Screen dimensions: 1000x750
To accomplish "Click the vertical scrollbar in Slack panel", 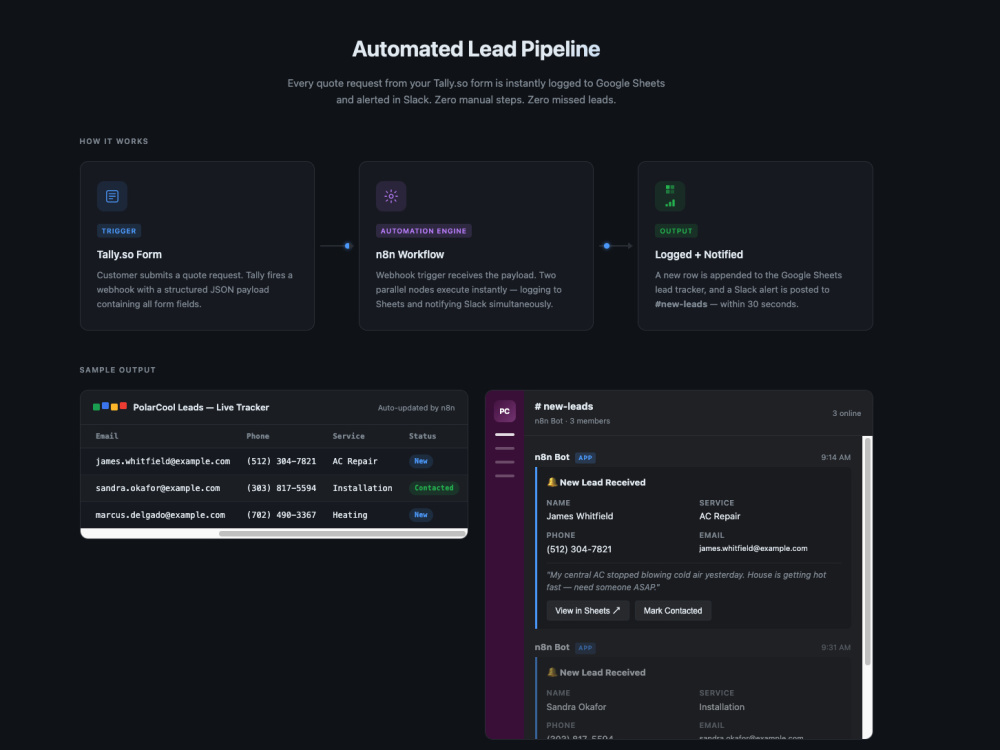I will click(867, 552).
